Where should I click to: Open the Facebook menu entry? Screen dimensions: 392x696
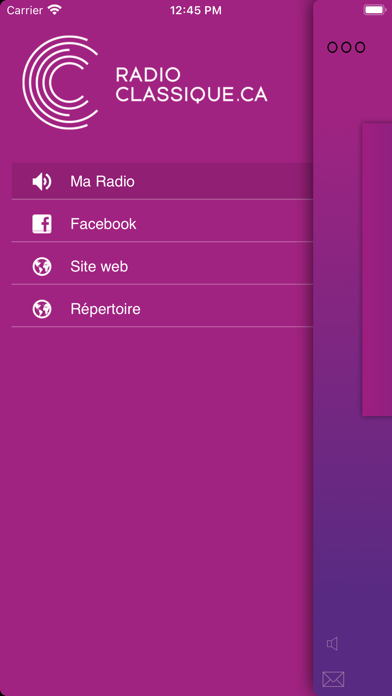tap(162, 224)
